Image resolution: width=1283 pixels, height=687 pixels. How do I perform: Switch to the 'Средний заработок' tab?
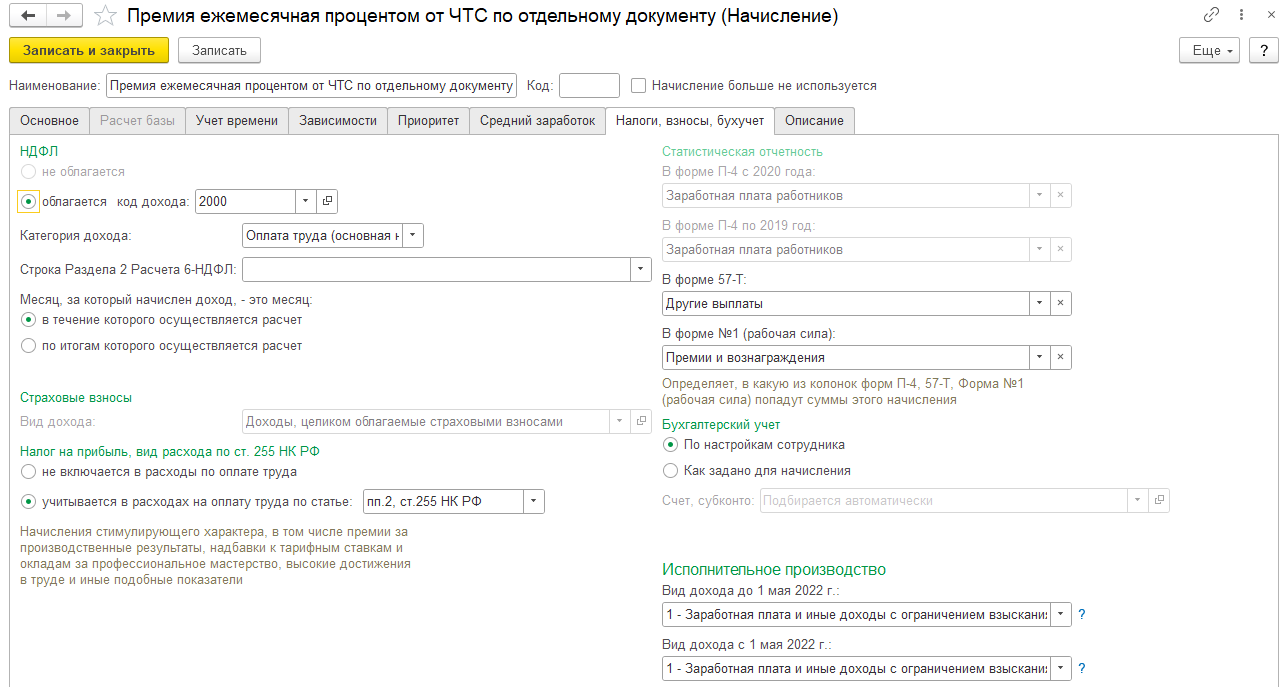(537, 121)
